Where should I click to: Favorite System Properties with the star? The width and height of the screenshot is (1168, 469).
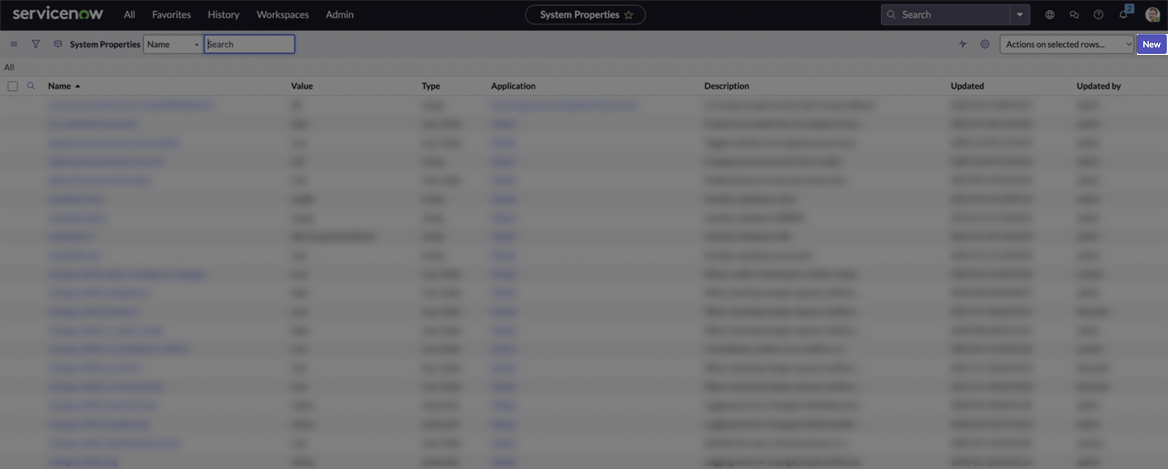coord(629,15)
